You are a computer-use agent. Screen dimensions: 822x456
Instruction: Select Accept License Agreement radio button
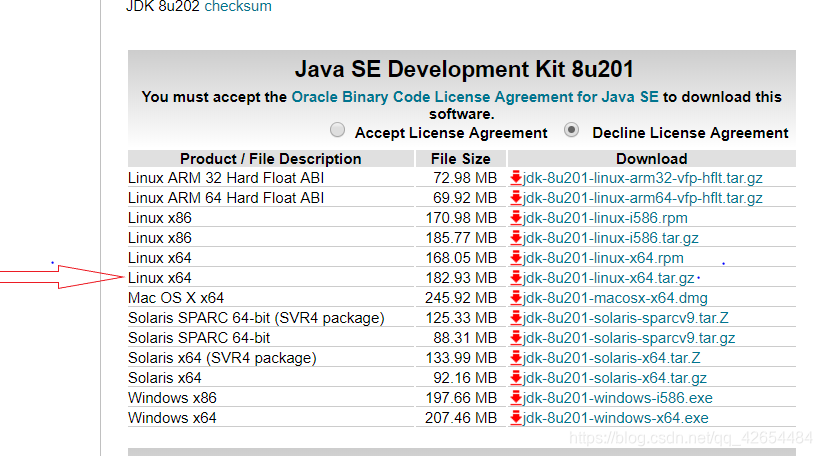(x=338, y=130)
